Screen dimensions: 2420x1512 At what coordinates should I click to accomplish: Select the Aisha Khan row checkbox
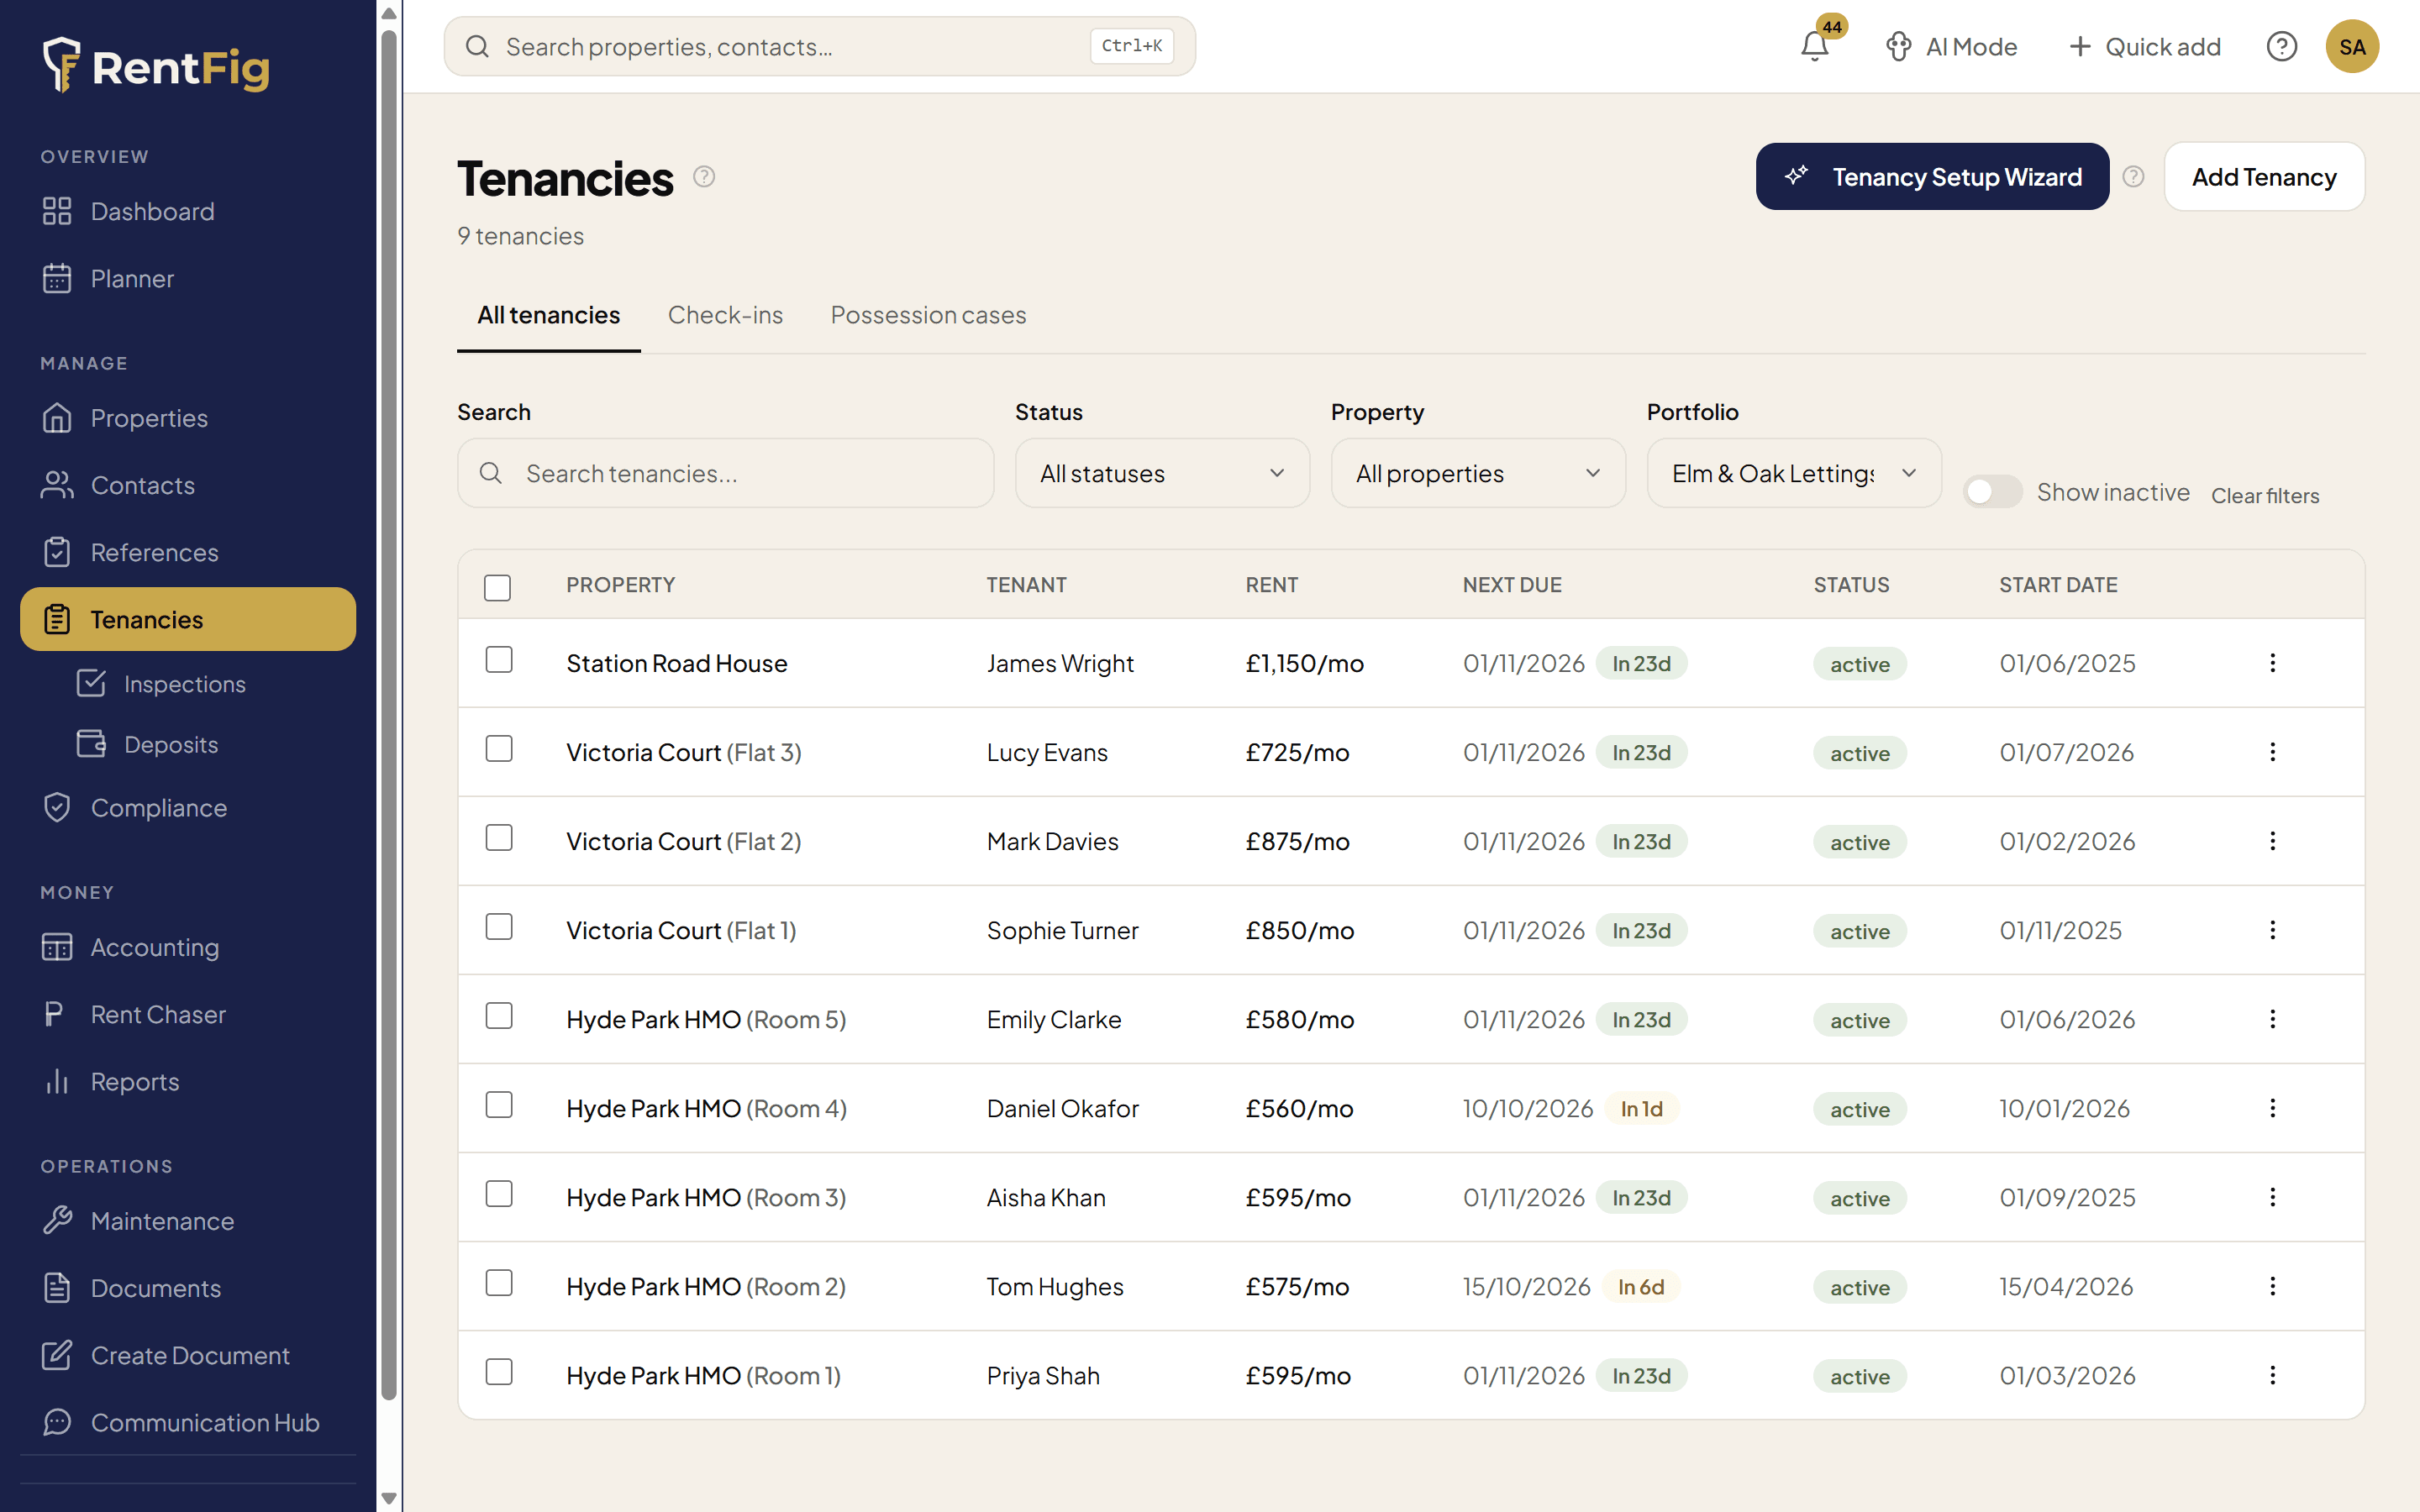(499, 1194)
